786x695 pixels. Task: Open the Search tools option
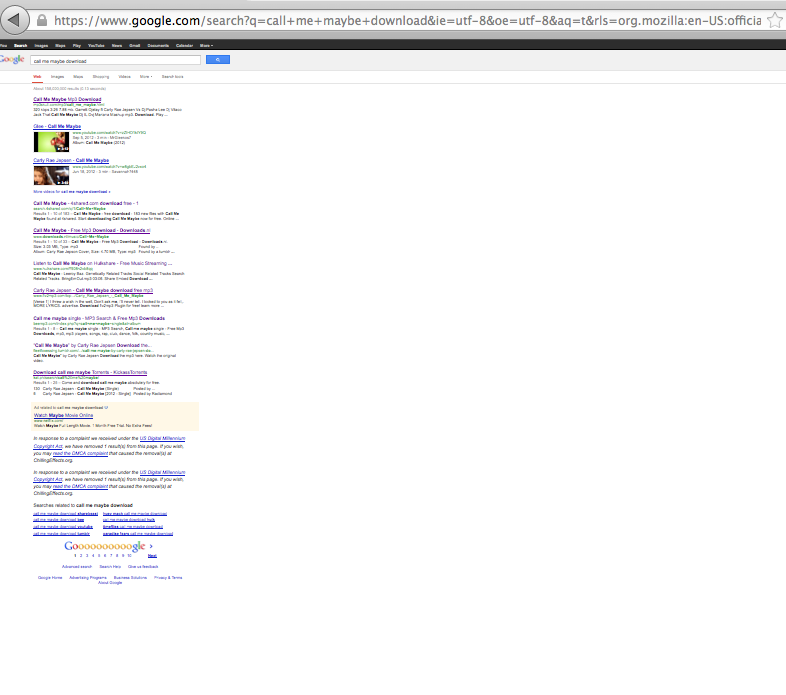173,76
